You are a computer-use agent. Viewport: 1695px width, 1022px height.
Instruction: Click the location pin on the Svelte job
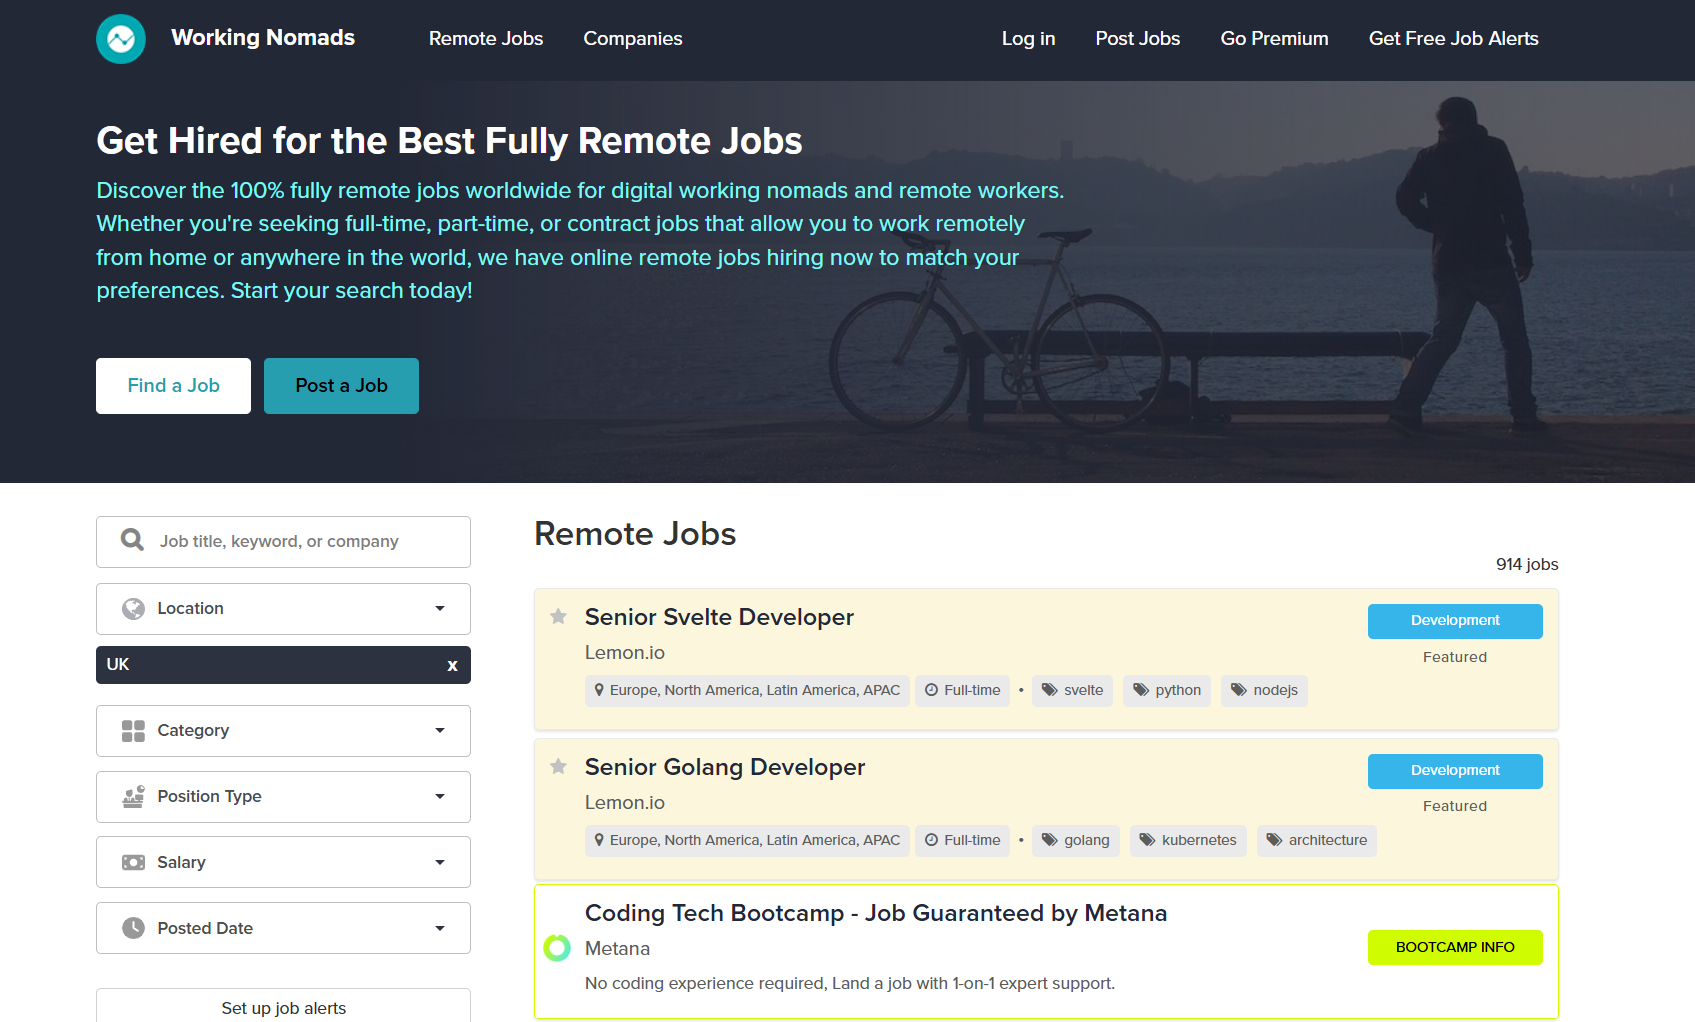click(x=600, y=690)
